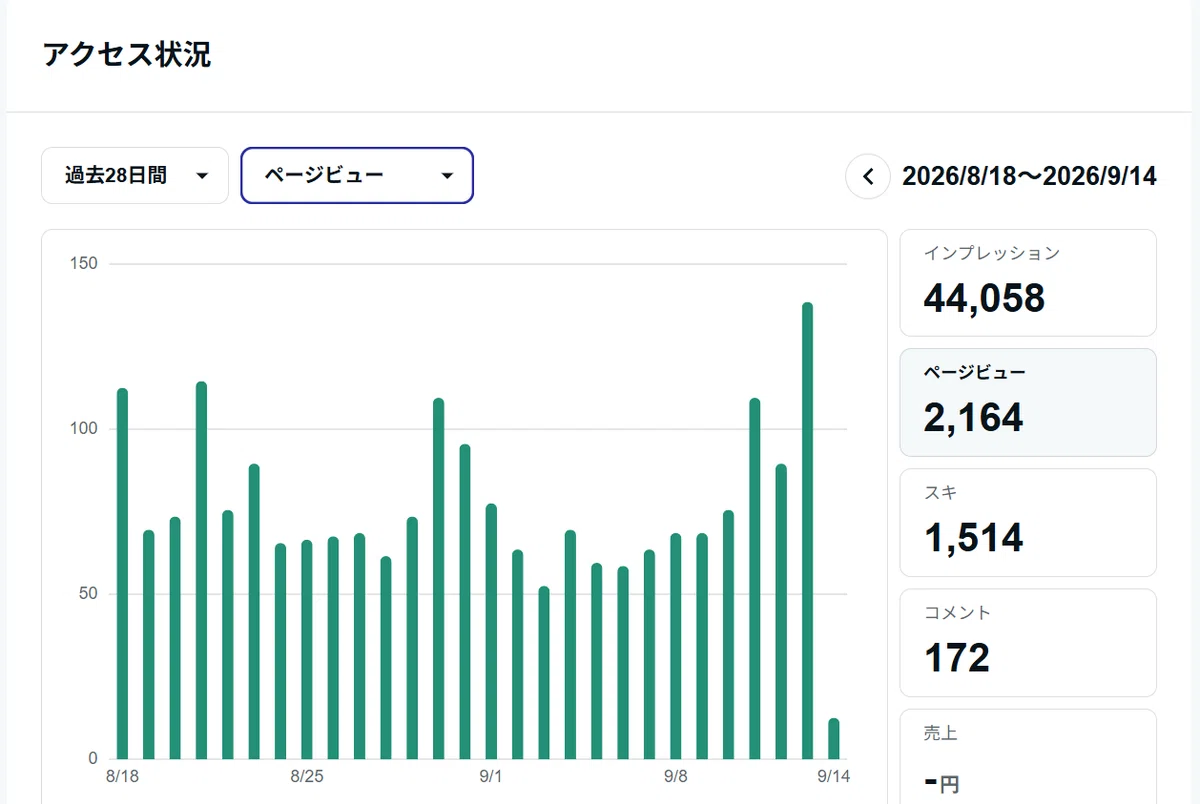Click the 9/8 x-axis label
Image resolution: width=1200 pixels, height=804 pixels.
point(675,776)
